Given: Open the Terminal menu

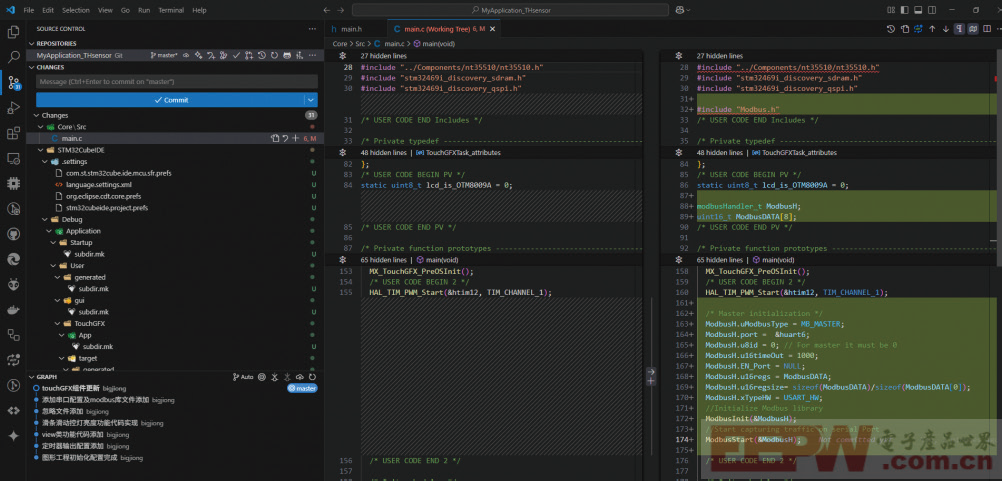Looking at the screenshot, I should (x=171, y=10).
